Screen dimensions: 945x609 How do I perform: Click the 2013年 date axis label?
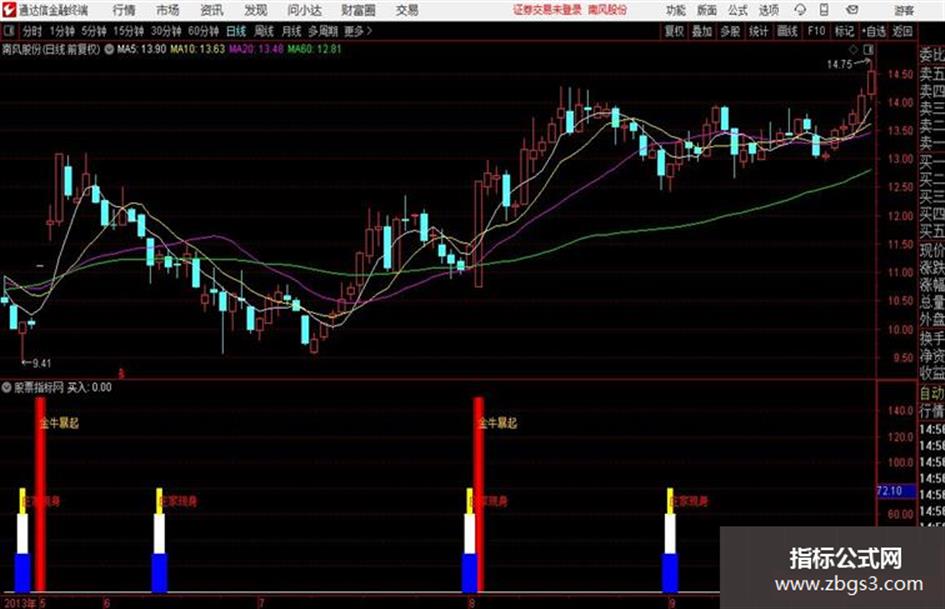[x=19, y=602]
